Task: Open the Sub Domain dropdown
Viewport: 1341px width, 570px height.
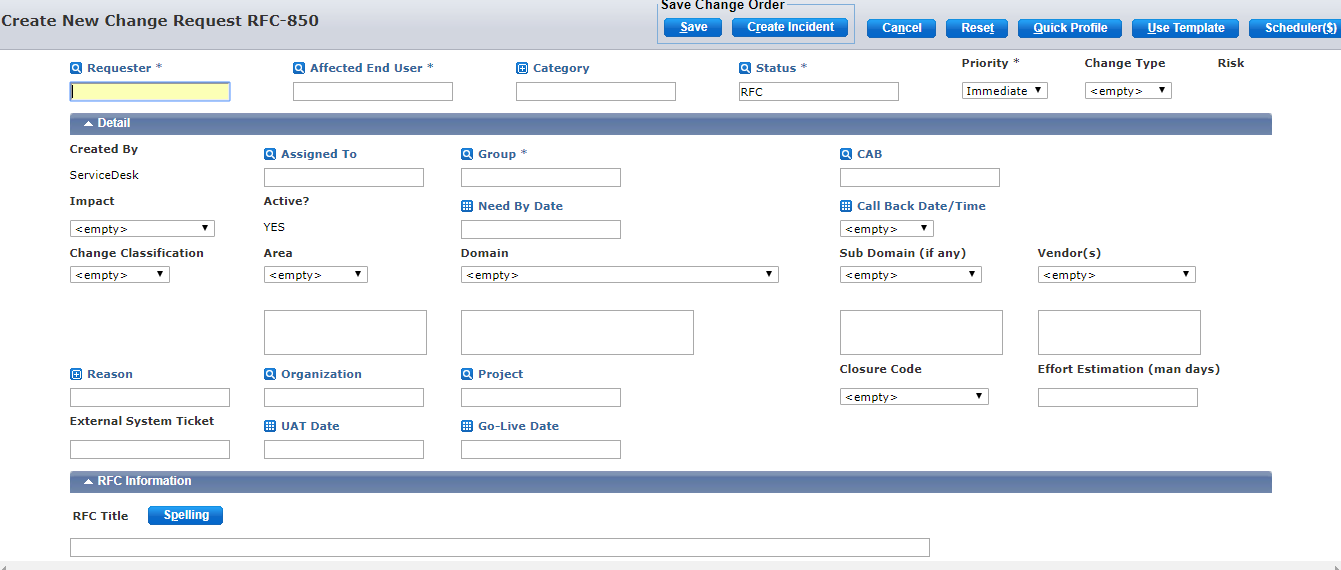Action: point(911,274)
